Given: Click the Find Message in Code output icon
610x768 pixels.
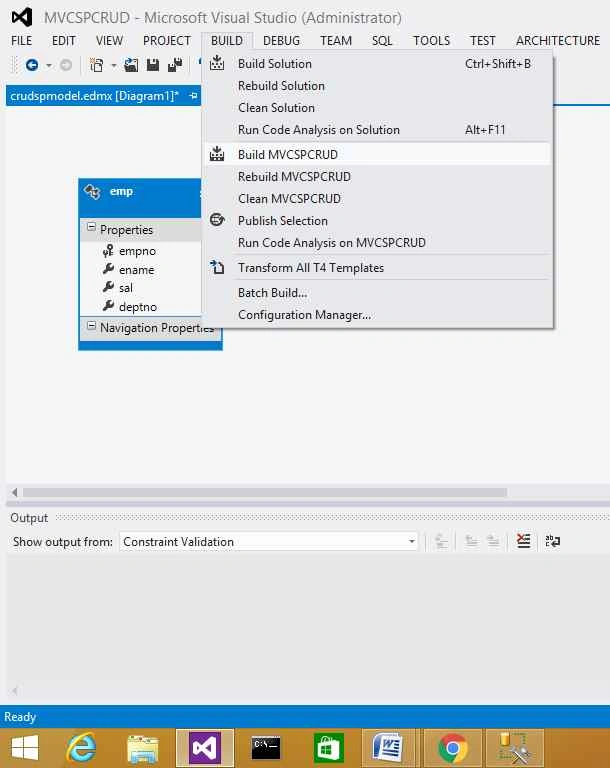Looking at the screenshot, I should point(441,541).
